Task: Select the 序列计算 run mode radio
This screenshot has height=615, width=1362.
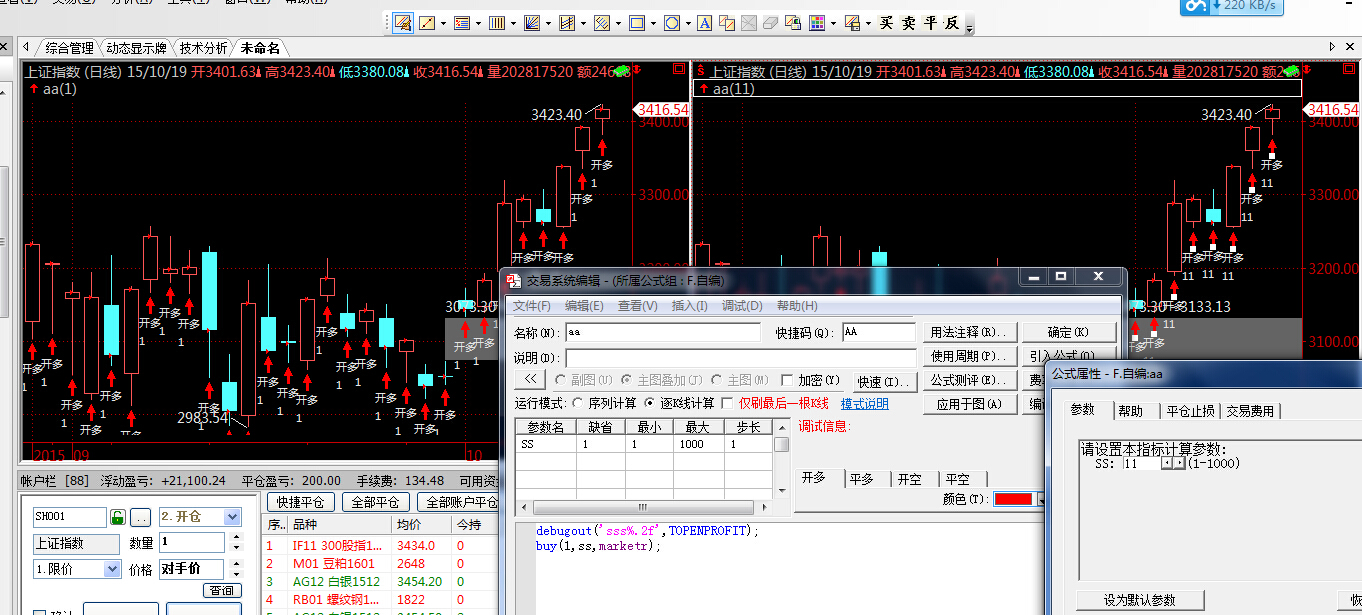Action: coord(579,403)
